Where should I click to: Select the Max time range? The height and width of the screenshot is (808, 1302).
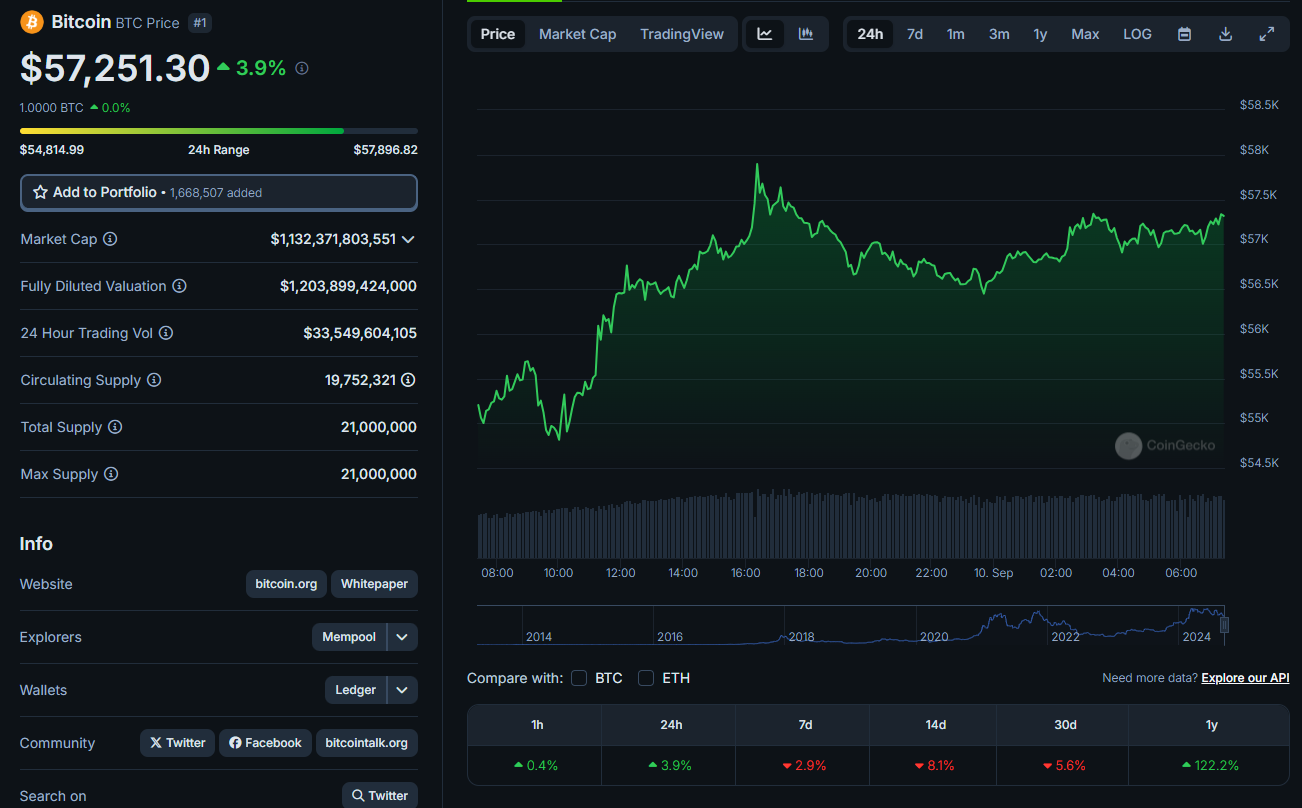pos(1085,34)
